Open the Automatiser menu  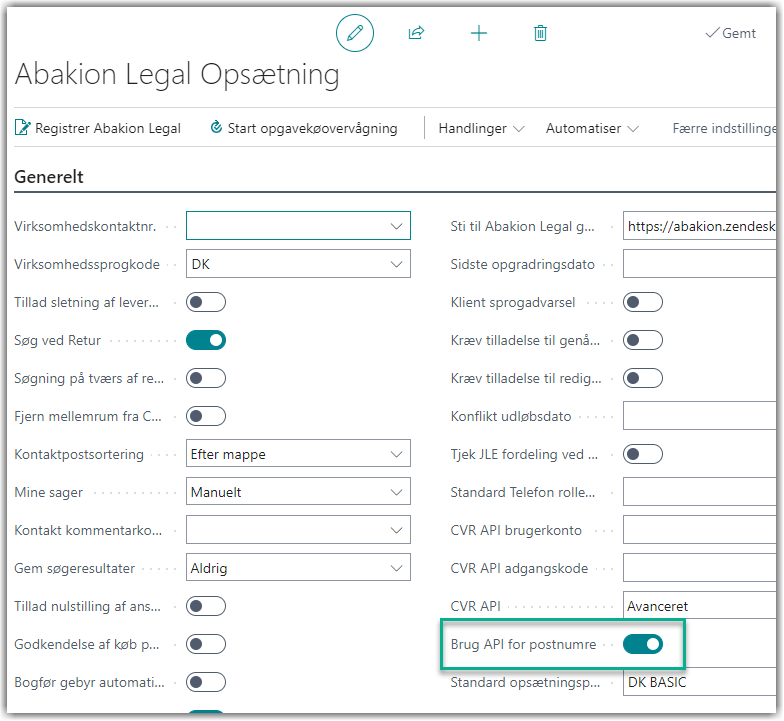point(592,128)
